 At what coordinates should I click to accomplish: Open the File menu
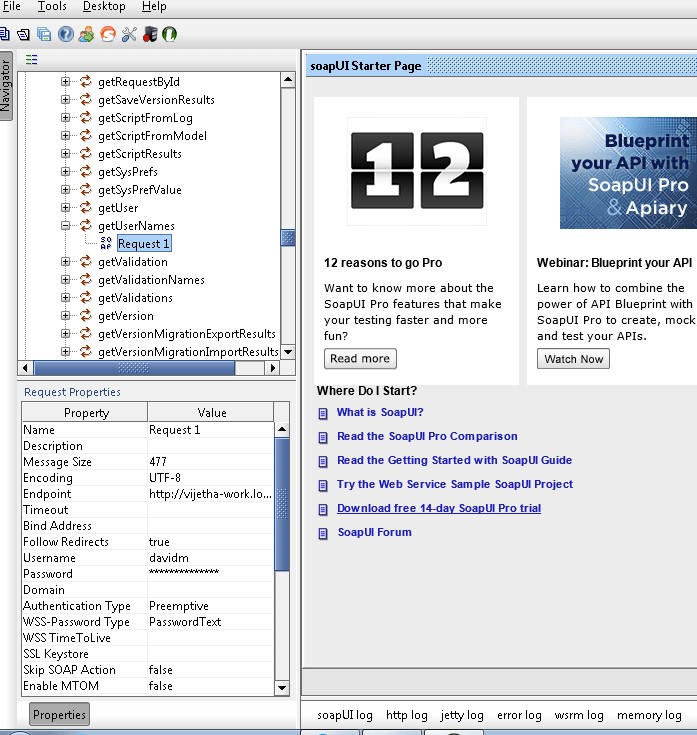click(11, 7)
